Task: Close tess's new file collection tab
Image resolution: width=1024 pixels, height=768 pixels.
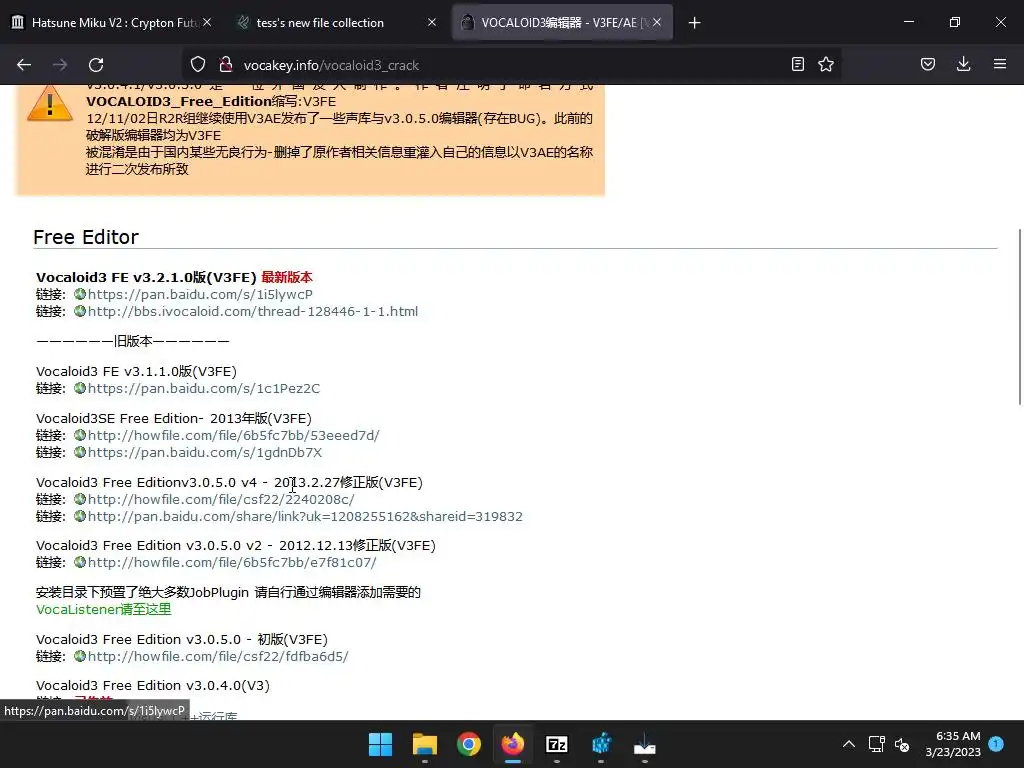Action: pos(432,22)
